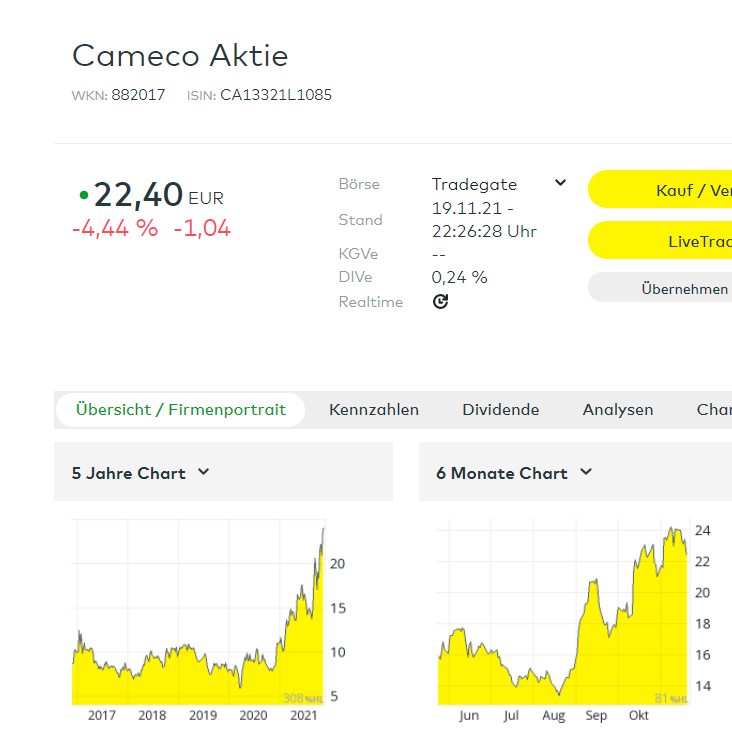Click the green dot beside the price
Viewport: 732px width, 749px height.
click(83, 195)
